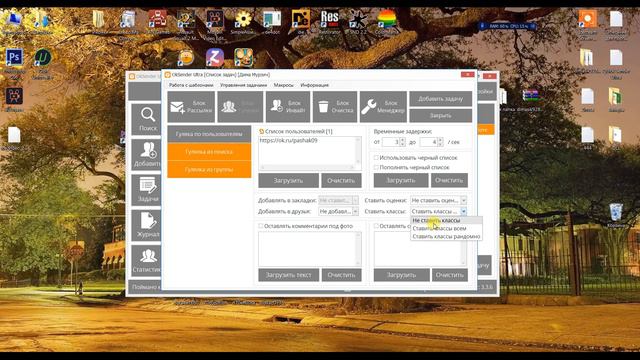Click the bottom-right Загрузить button
This screenshot has width=640, height=360.
tap(401, 275)
